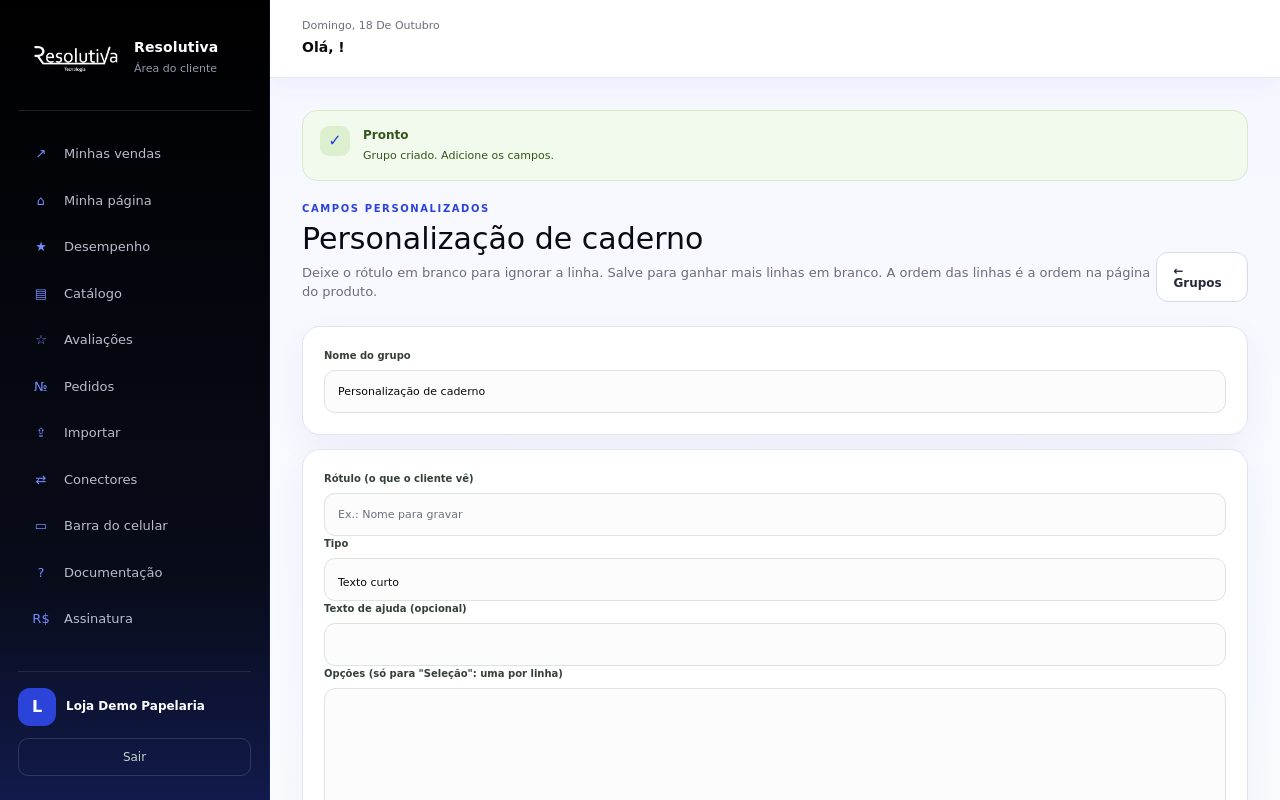Open Barra do celular settings
Image resolution: width=1280 pixels, height=800 pixels.
point(134,526)
